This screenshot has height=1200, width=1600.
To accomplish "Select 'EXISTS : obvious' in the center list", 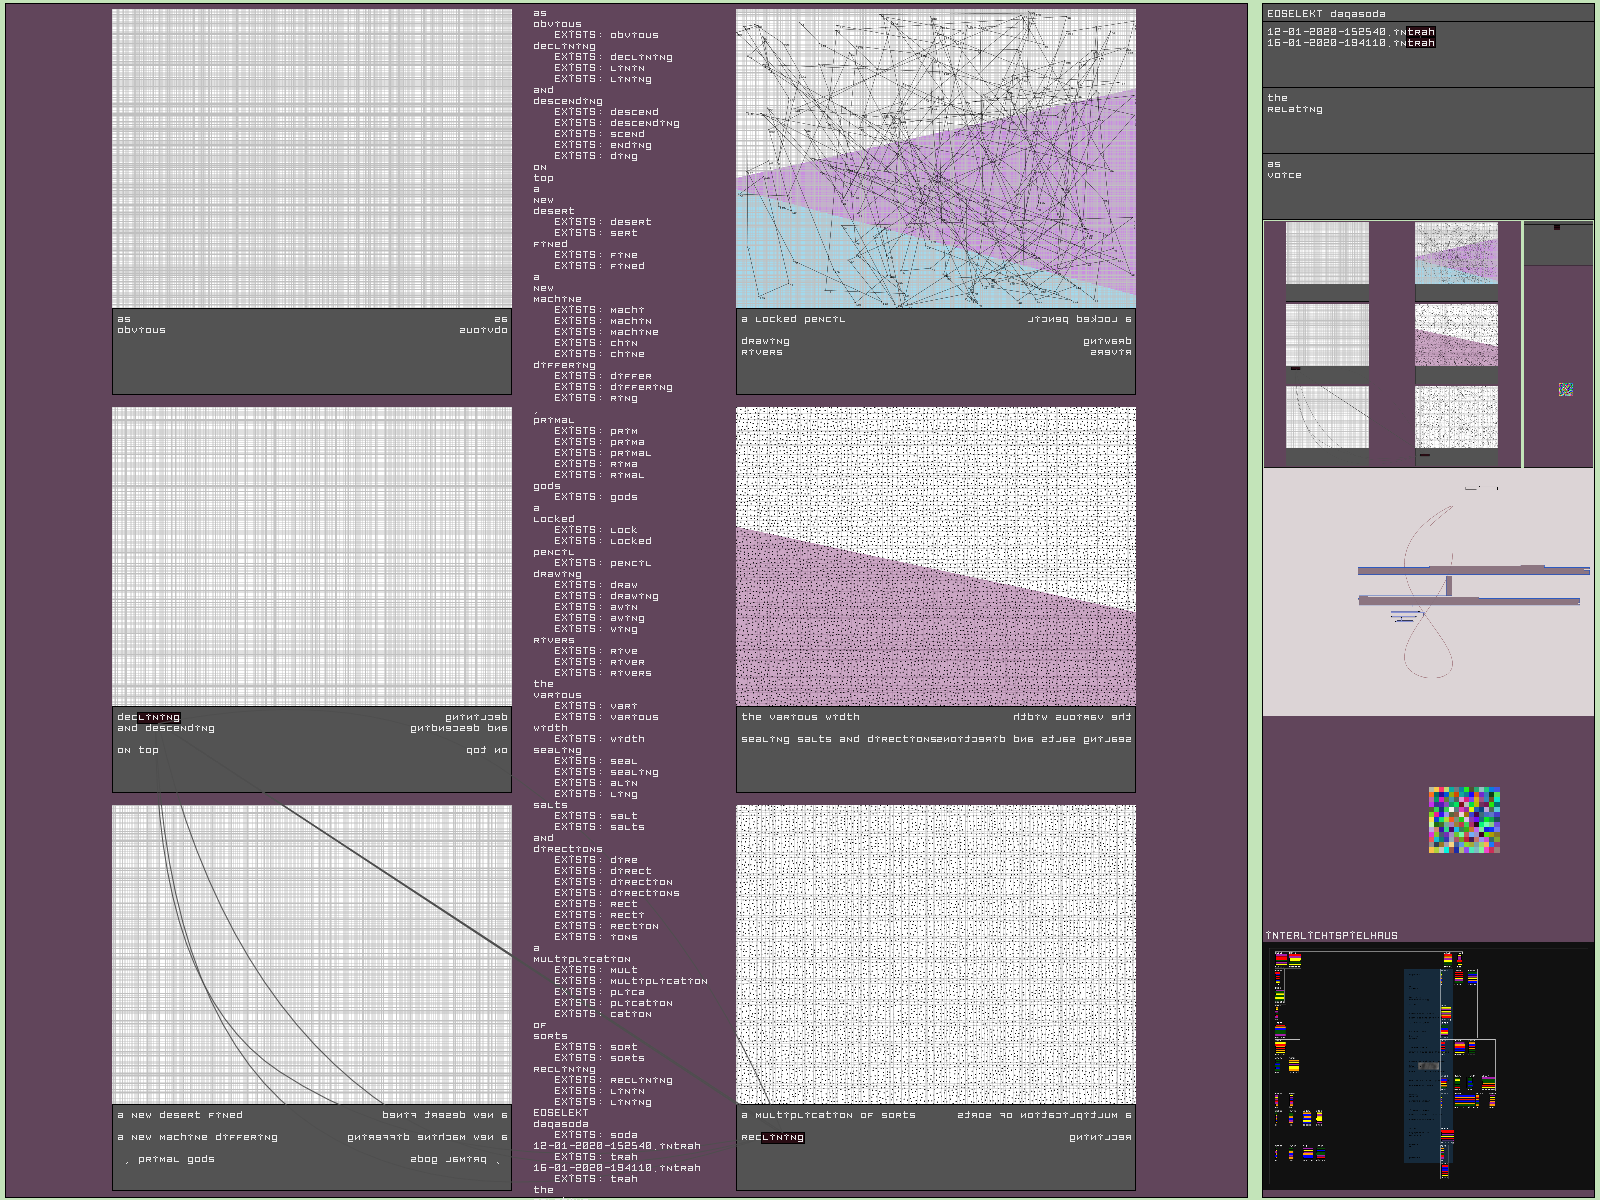I will (606, 35).
